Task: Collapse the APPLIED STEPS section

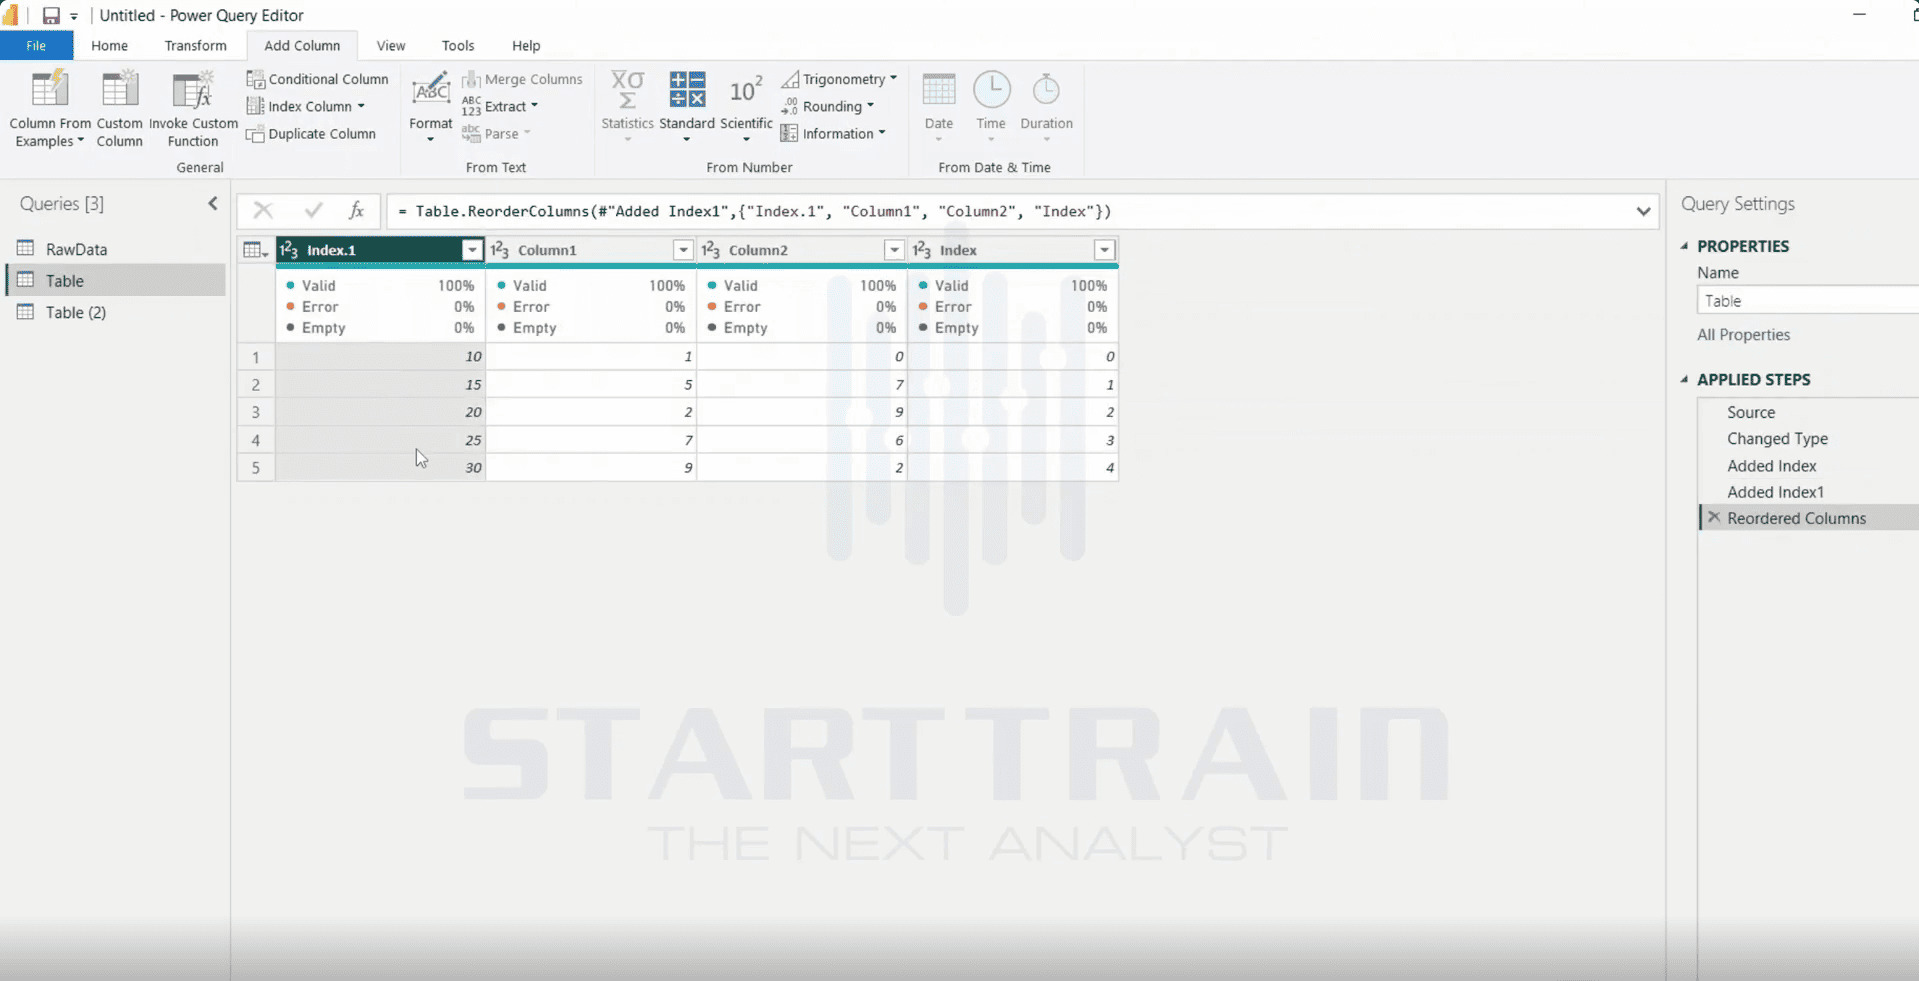Action: tap(1685, 380)
